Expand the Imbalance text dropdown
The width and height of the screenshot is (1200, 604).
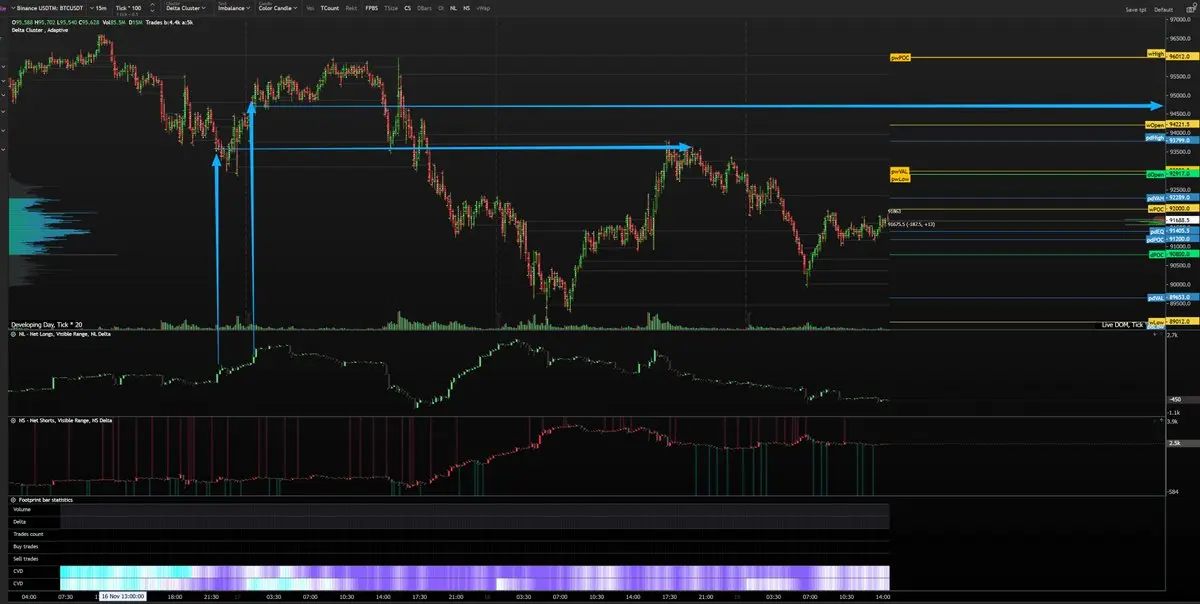(233, 8)
